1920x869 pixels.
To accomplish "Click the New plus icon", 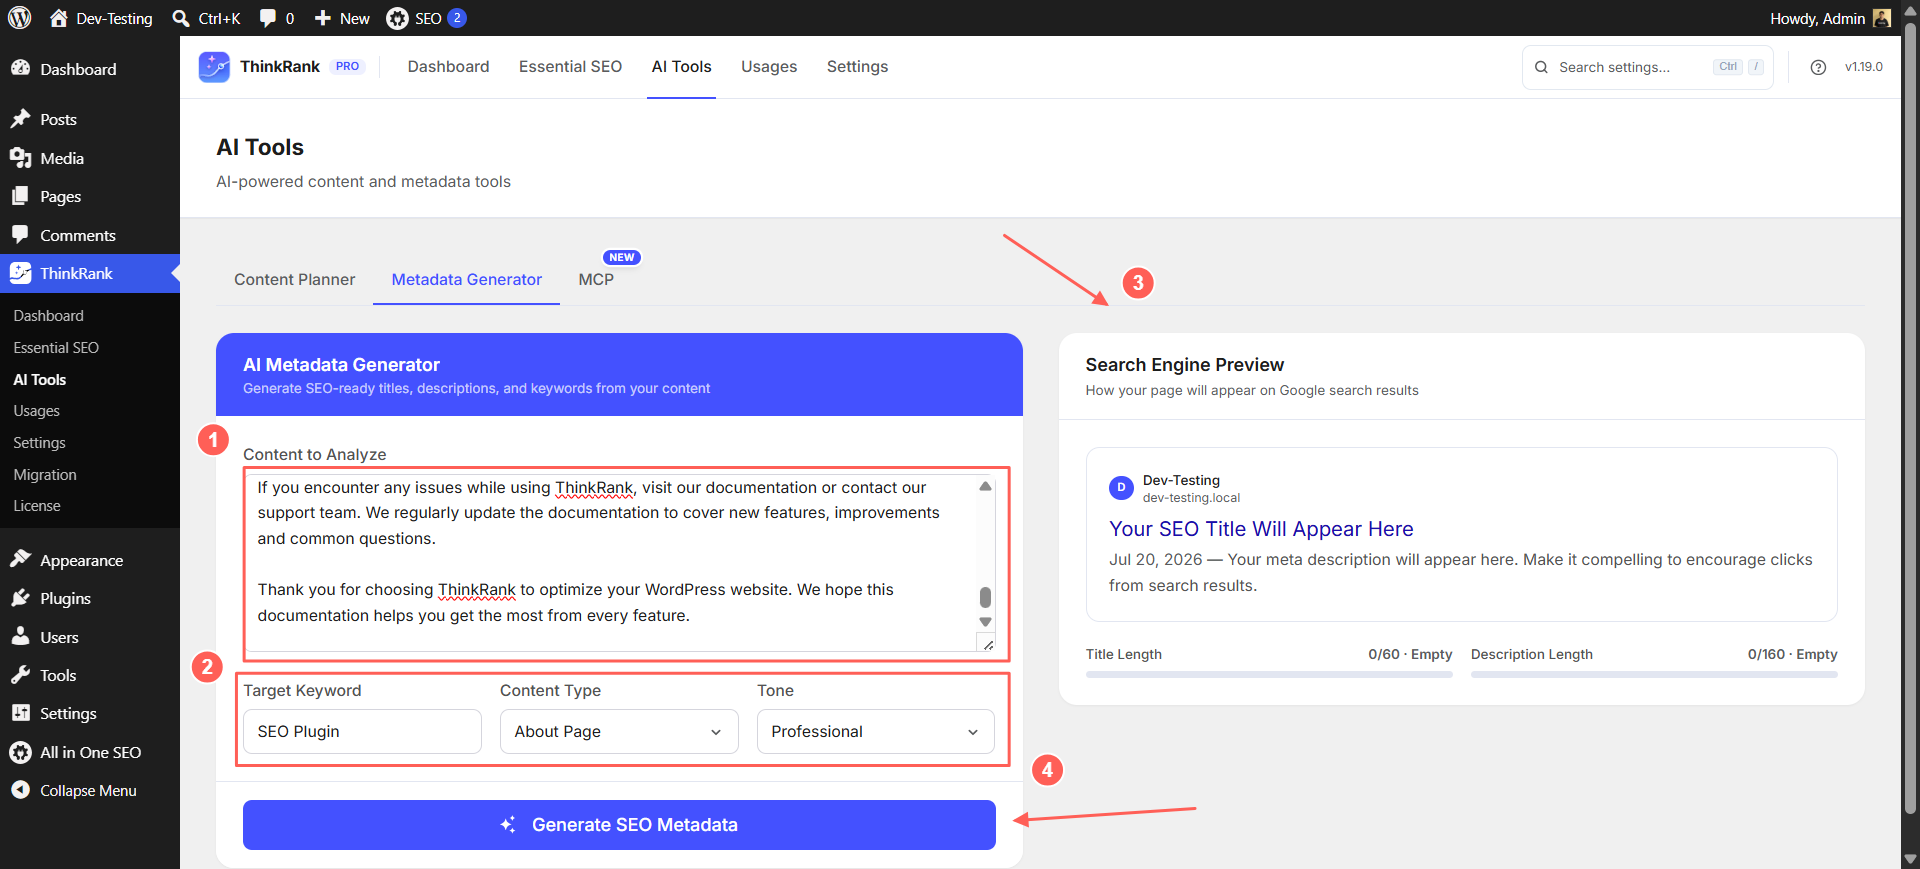I will point(323,18).
